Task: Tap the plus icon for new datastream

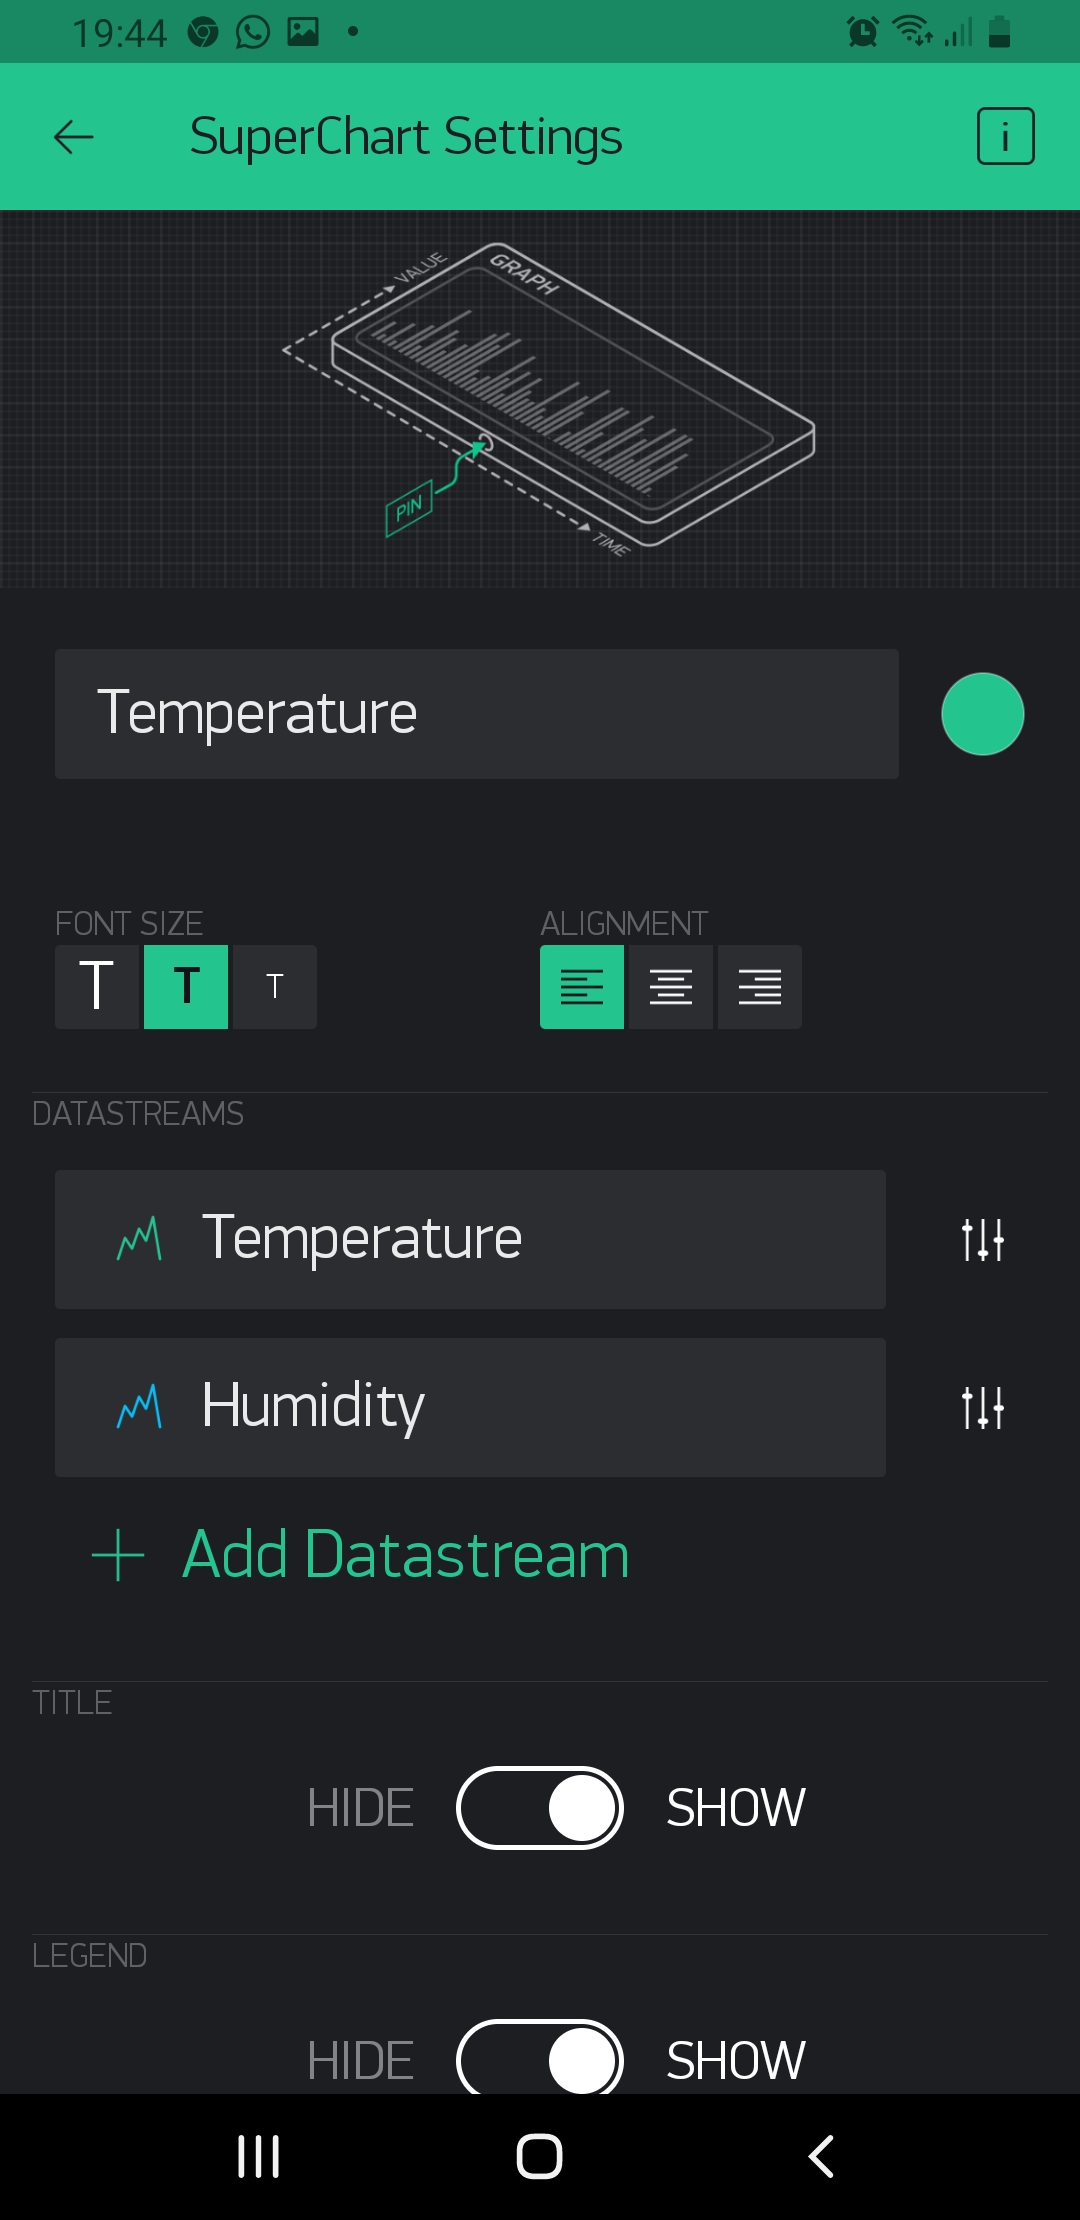Action: pyautogui.click(x=118, y=1555)
